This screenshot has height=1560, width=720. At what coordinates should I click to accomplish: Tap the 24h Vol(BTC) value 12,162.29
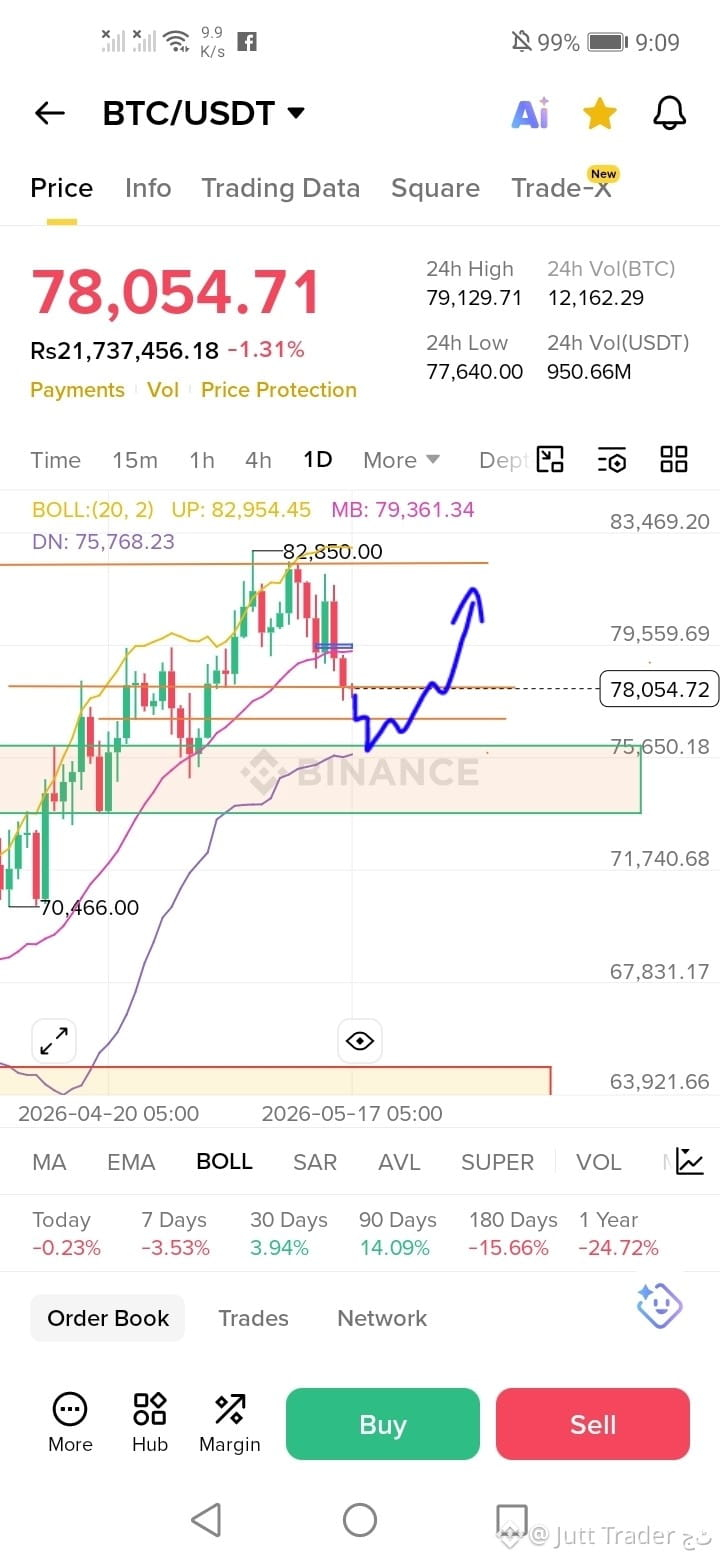click(596, 298)
